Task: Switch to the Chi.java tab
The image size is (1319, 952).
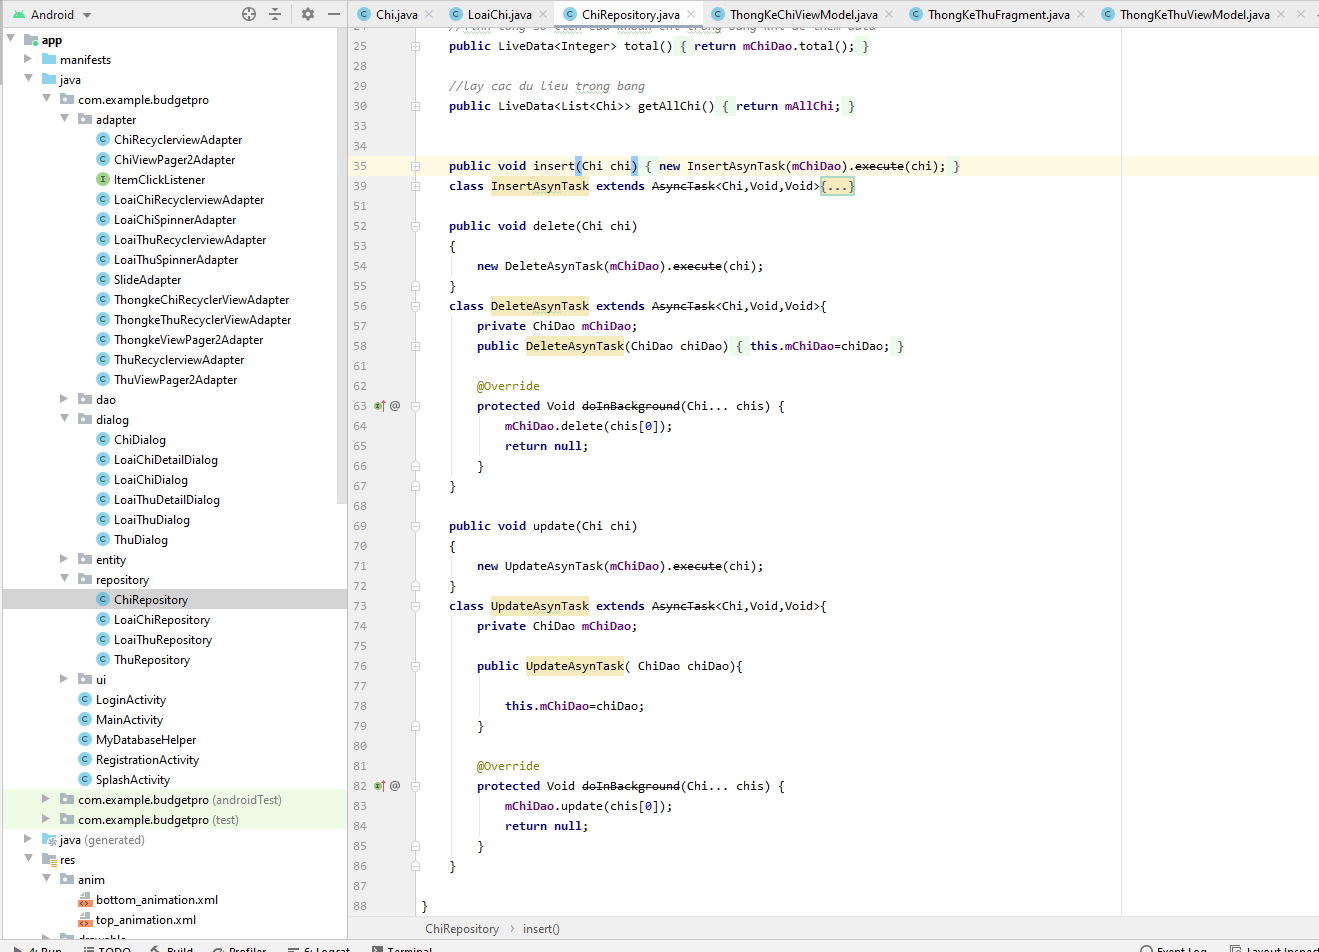Action: tap(396, 14)
